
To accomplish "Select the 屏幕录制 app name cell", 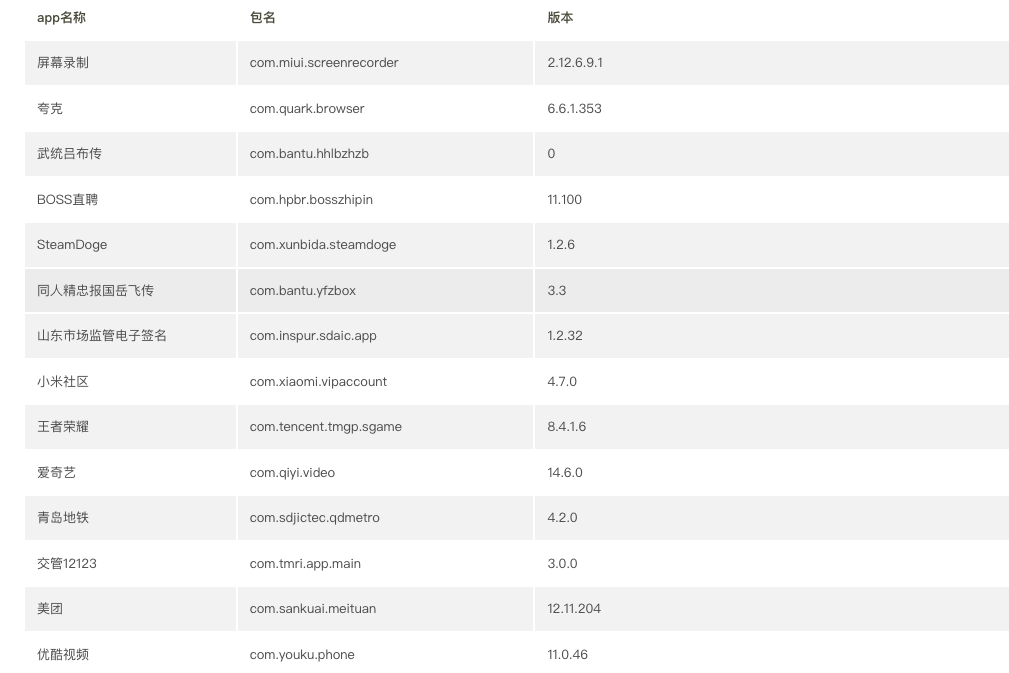I will (63, 62).
